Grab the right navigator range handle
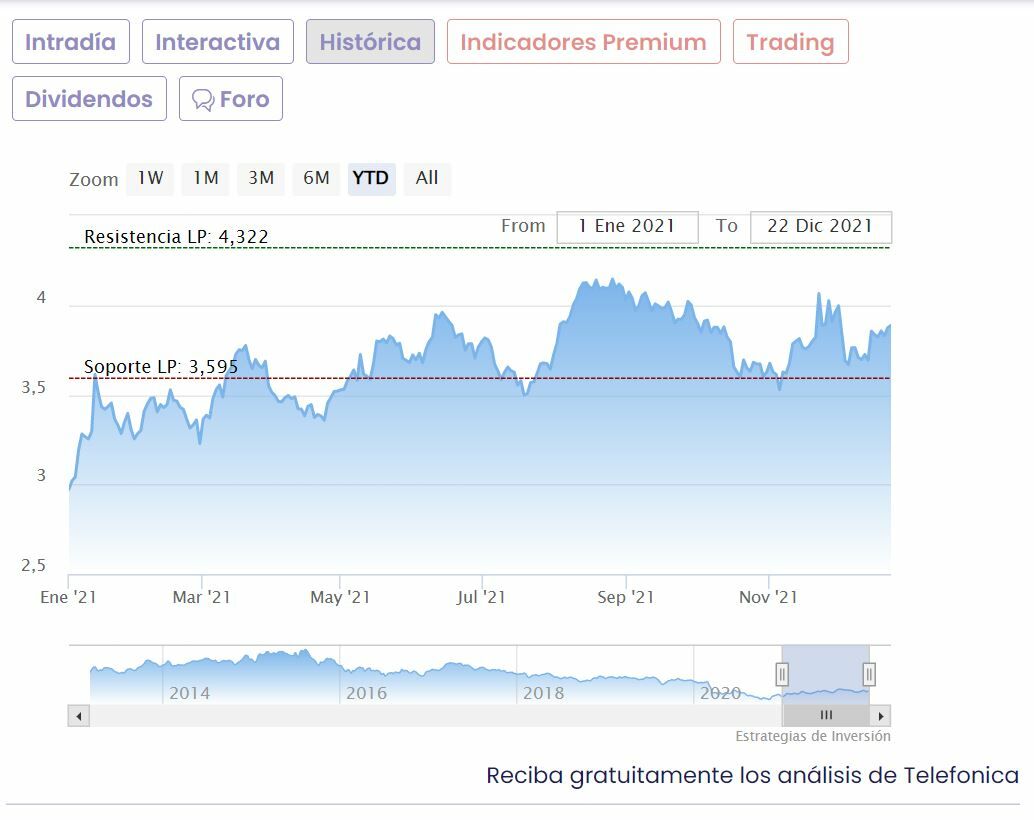1034x820 pixels. (x=869, y=674)
